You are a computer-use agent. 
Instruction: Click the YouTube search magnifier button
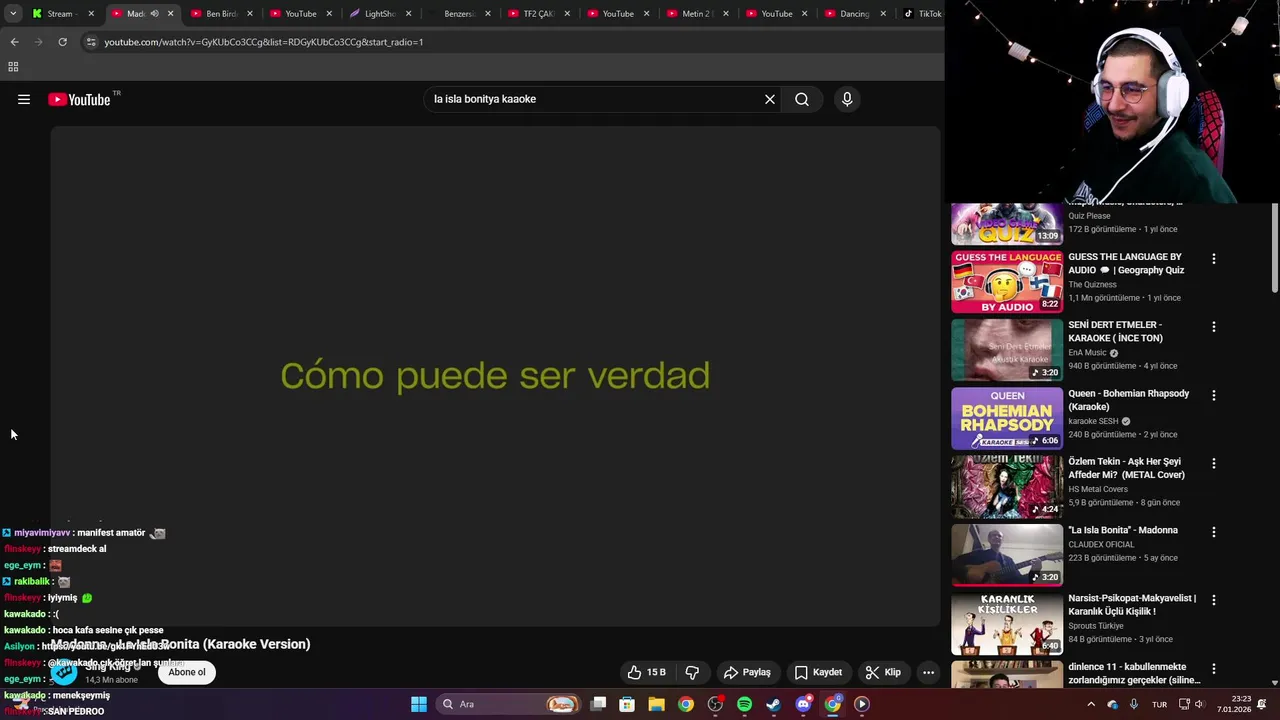pyautogui.click(x=802, y=99)
